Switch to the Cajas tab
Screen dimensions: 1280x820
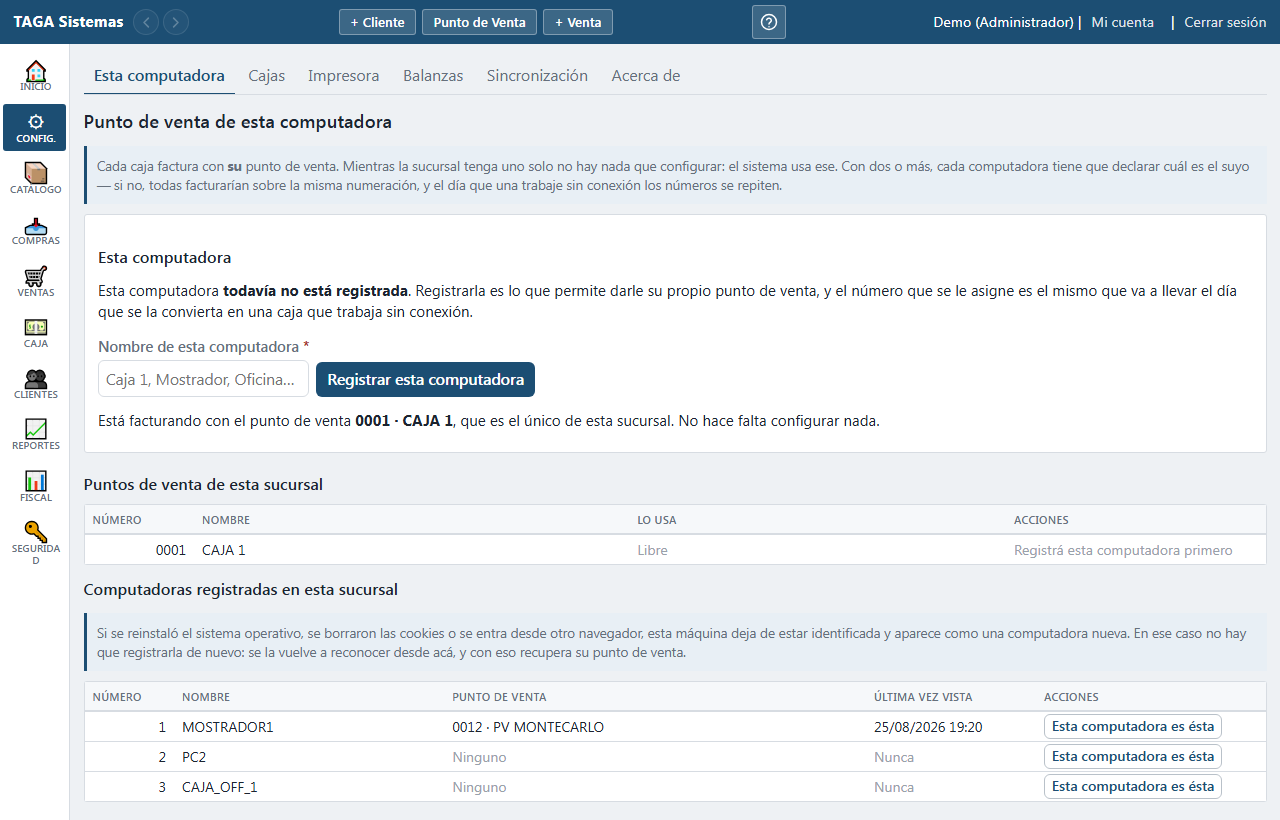click(266, 76)
